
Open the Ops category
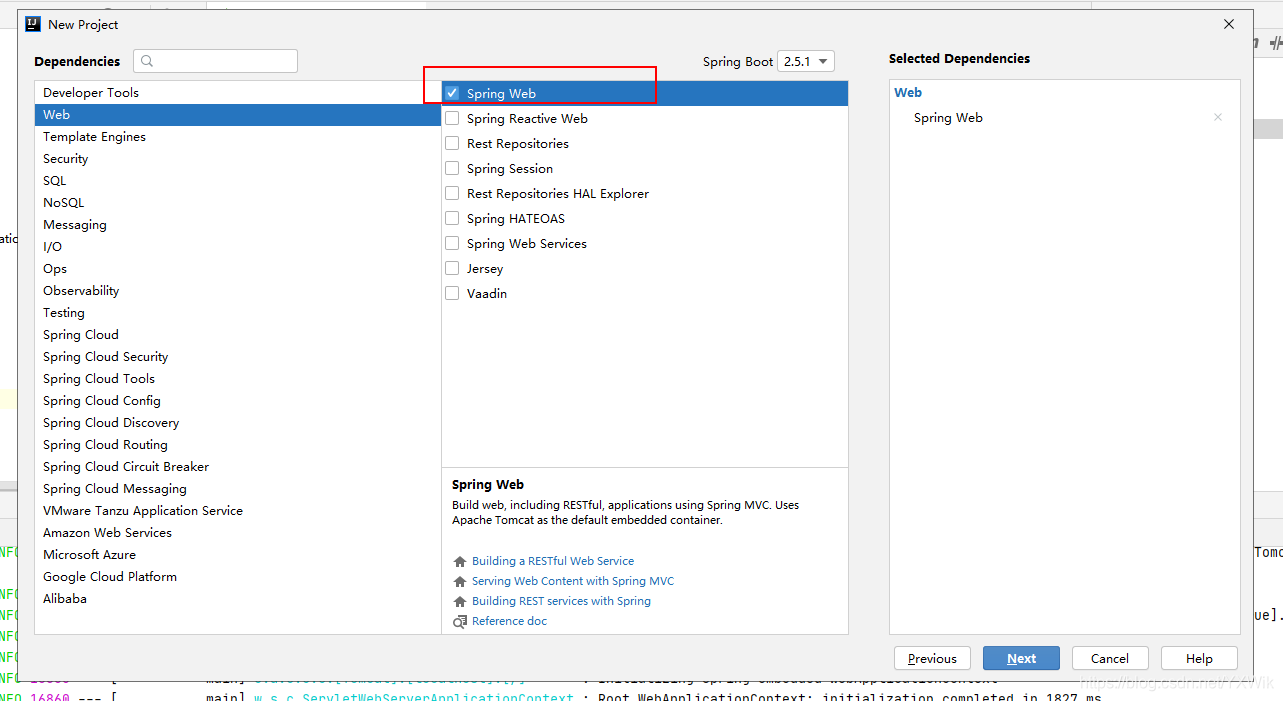click(x=238, y=269)
